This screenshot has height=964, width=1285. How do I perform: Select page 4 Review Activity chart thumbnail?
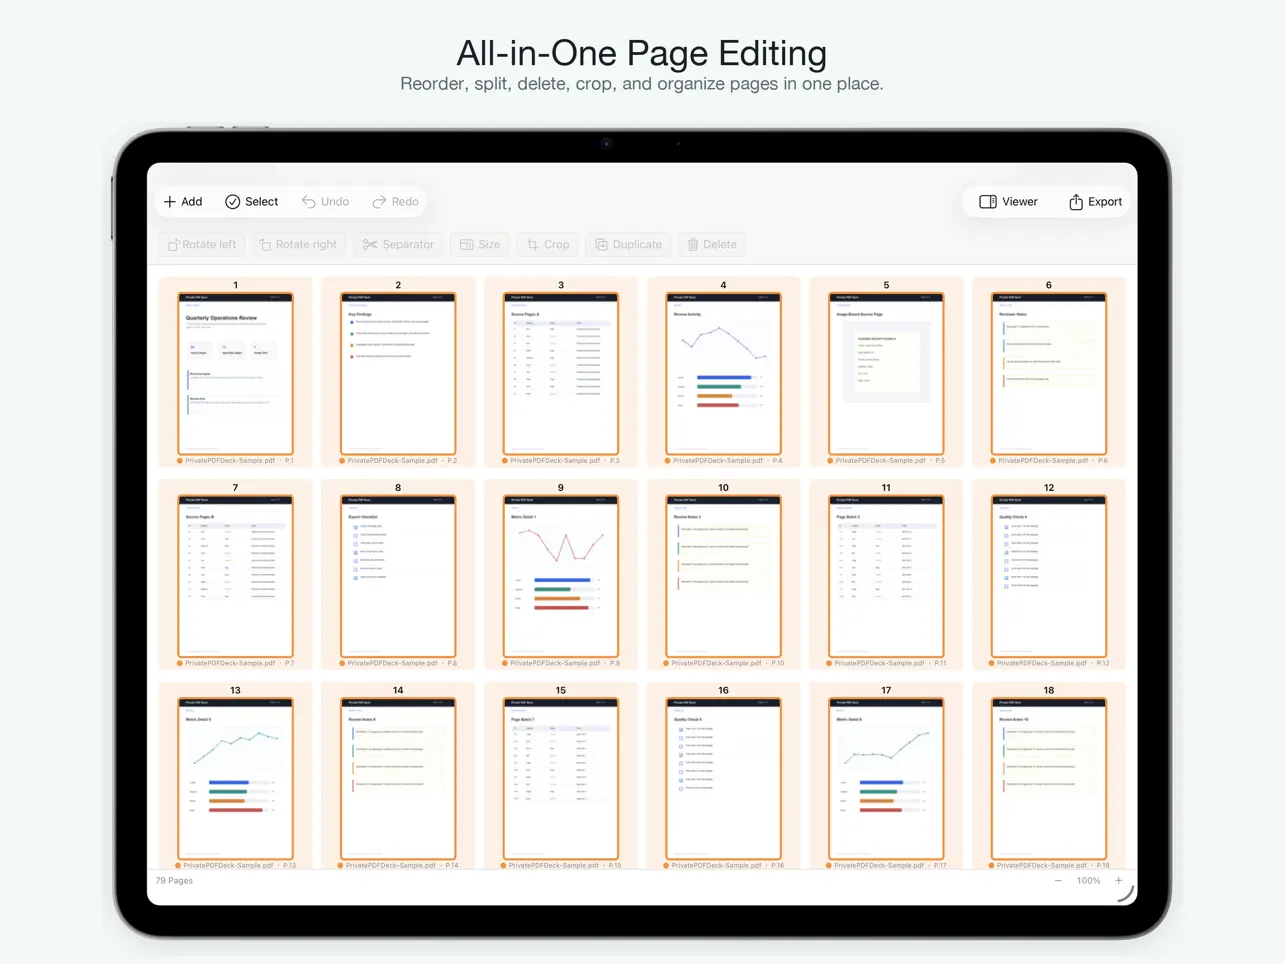tap(723, 374)
